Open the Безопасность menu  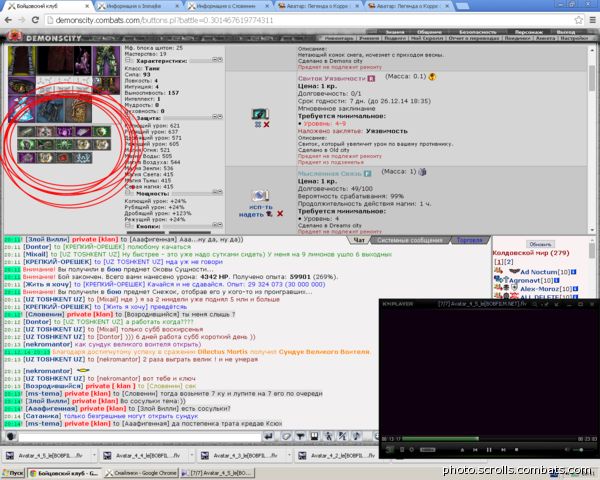478,32
